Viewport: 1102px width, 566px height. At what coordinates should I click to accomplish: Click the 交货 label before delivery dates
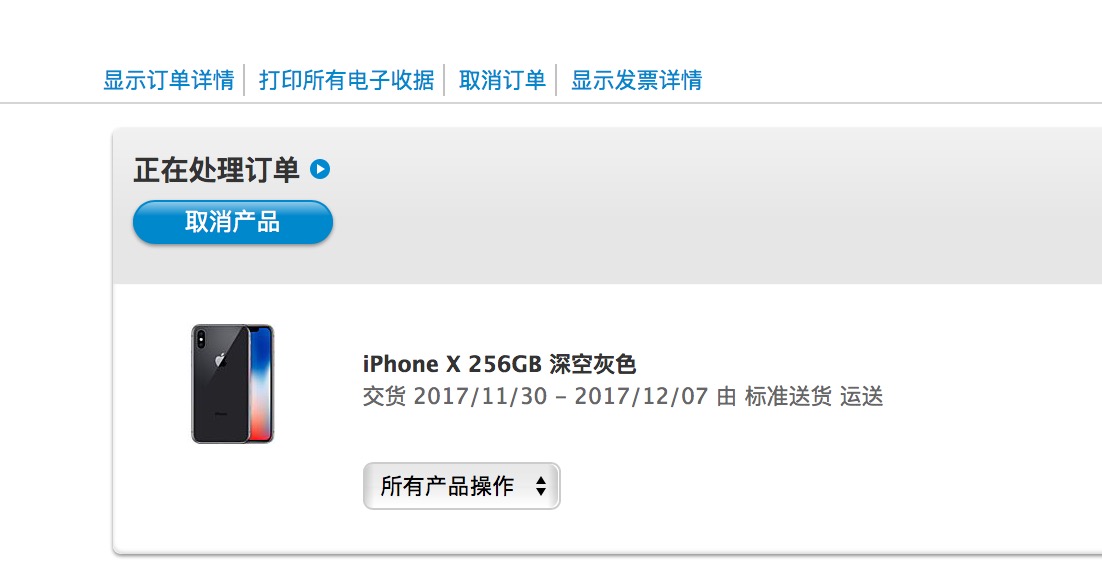[384, 397]
